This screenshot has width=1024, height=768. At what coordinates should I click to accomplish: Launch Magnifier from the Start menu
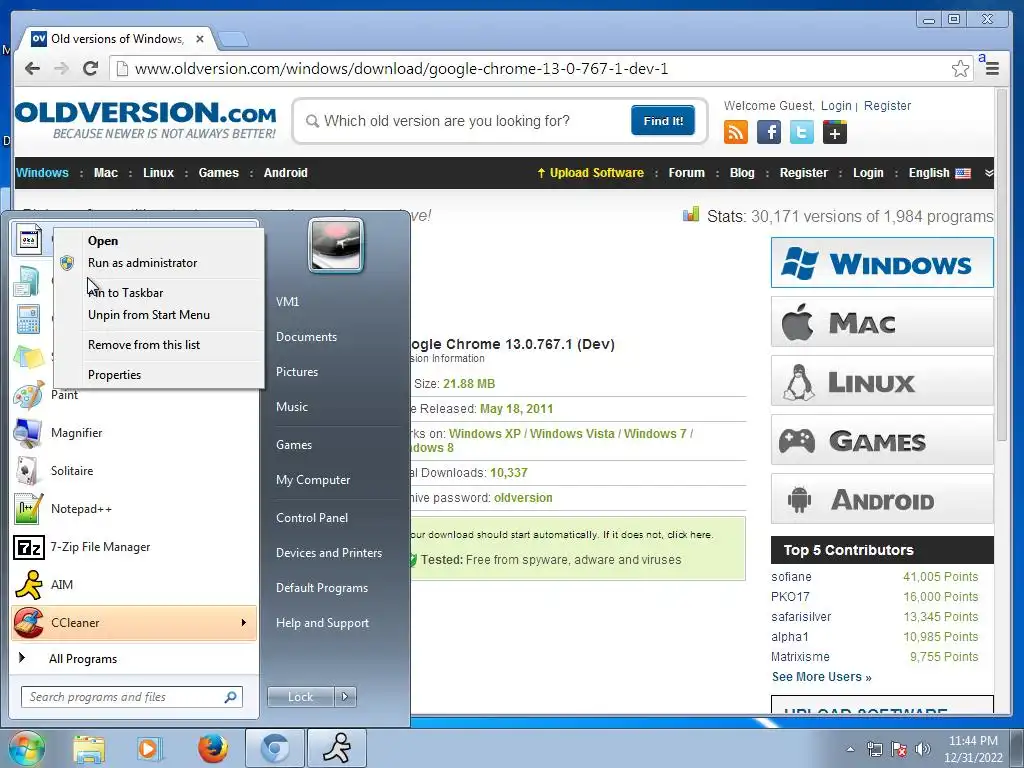(x=134, y=432)
